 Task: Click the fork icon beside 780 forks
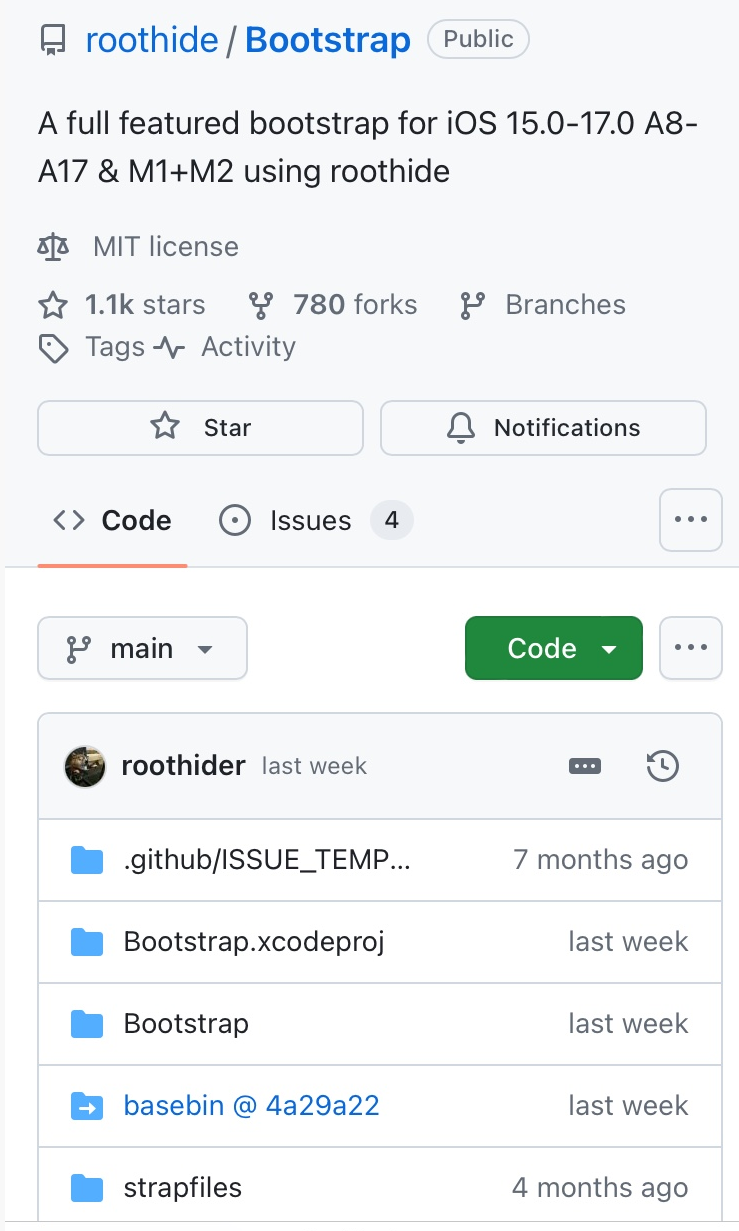click(261, 305)
